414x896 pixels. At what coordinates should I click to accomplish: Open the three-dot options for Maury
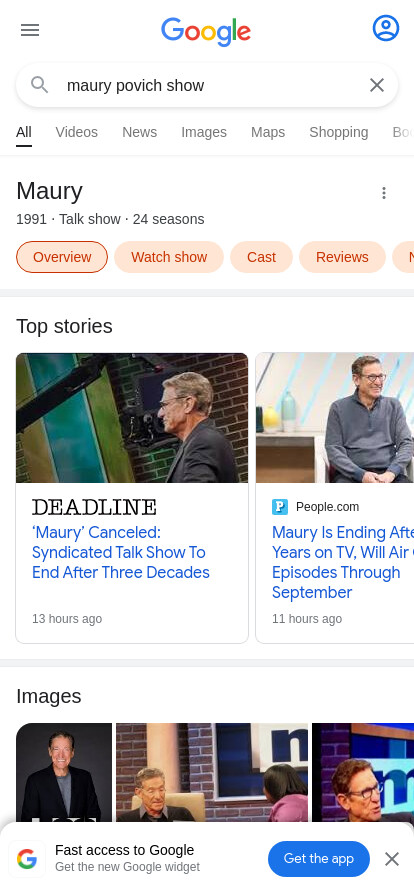pos(384,193)
